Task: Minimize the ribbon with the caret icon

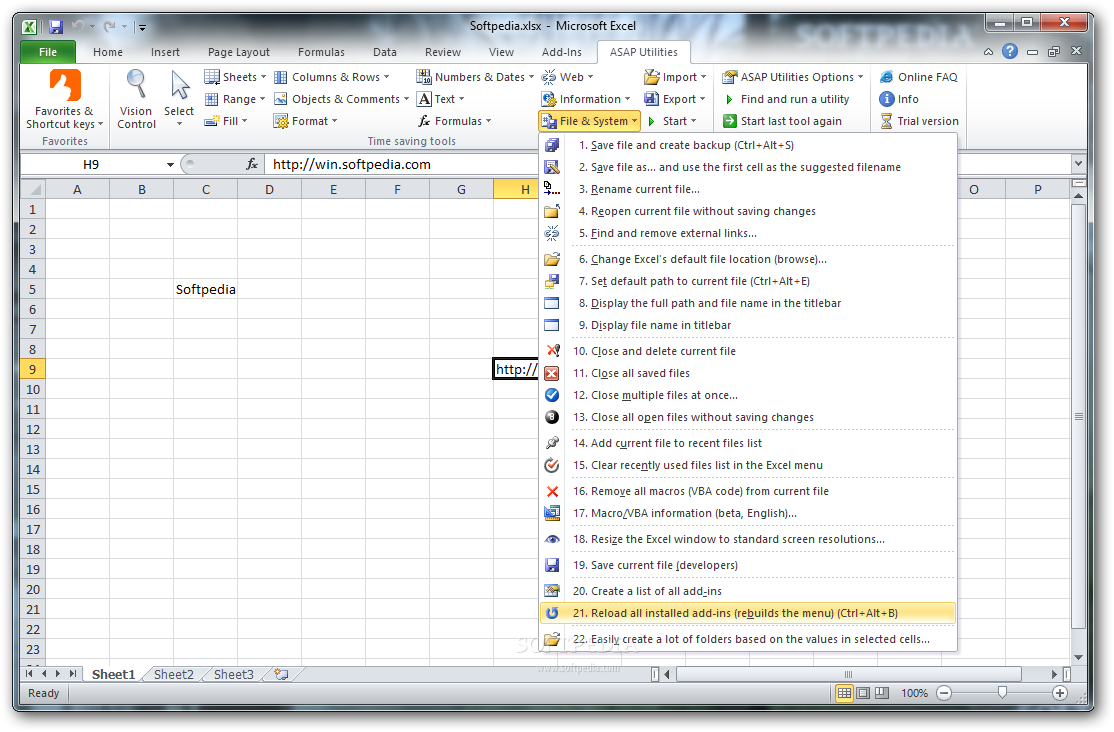Action: 988,52
